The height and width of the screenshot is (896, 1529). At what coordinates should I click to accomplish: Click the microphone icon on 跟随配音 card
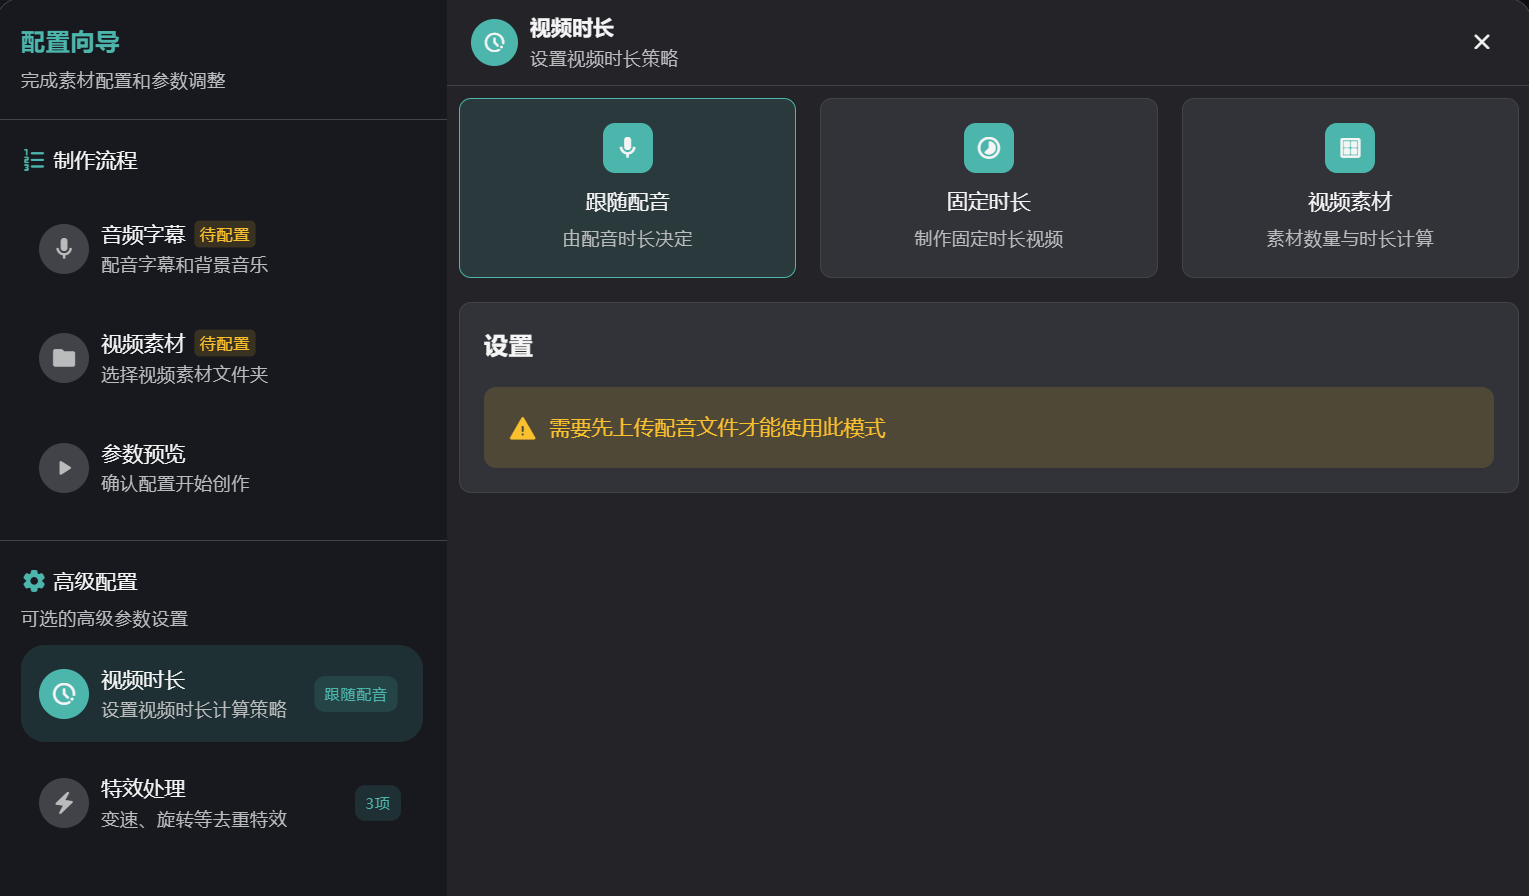(x=628, y=148)
